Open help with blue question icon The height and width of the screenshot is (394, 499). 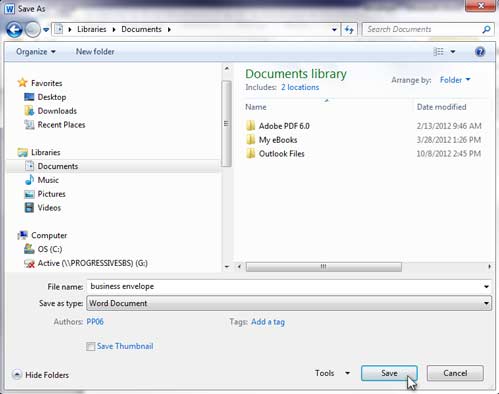[480, 52]
